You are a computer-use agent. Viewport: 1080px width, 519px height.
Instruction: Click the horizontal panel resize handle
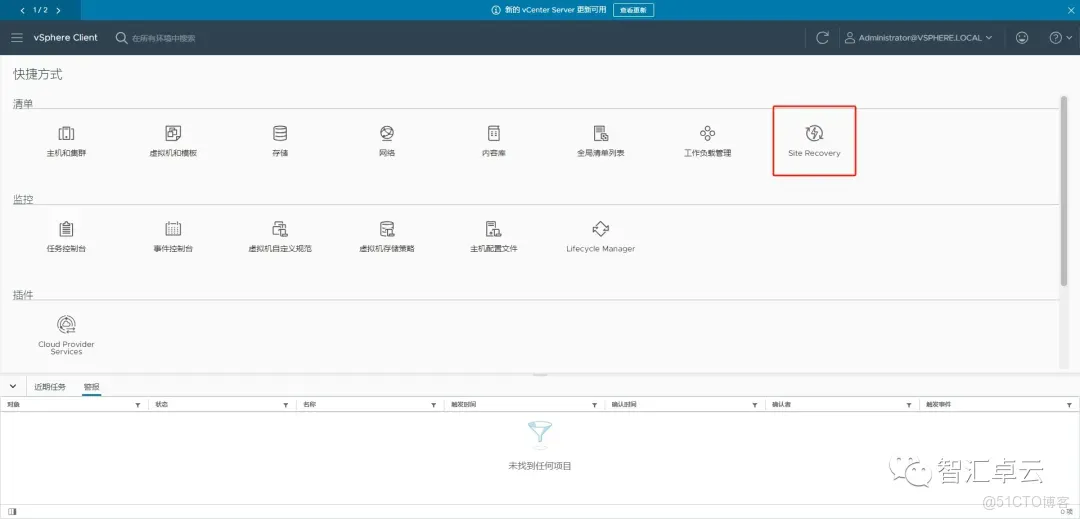click(x=540, y=375)
